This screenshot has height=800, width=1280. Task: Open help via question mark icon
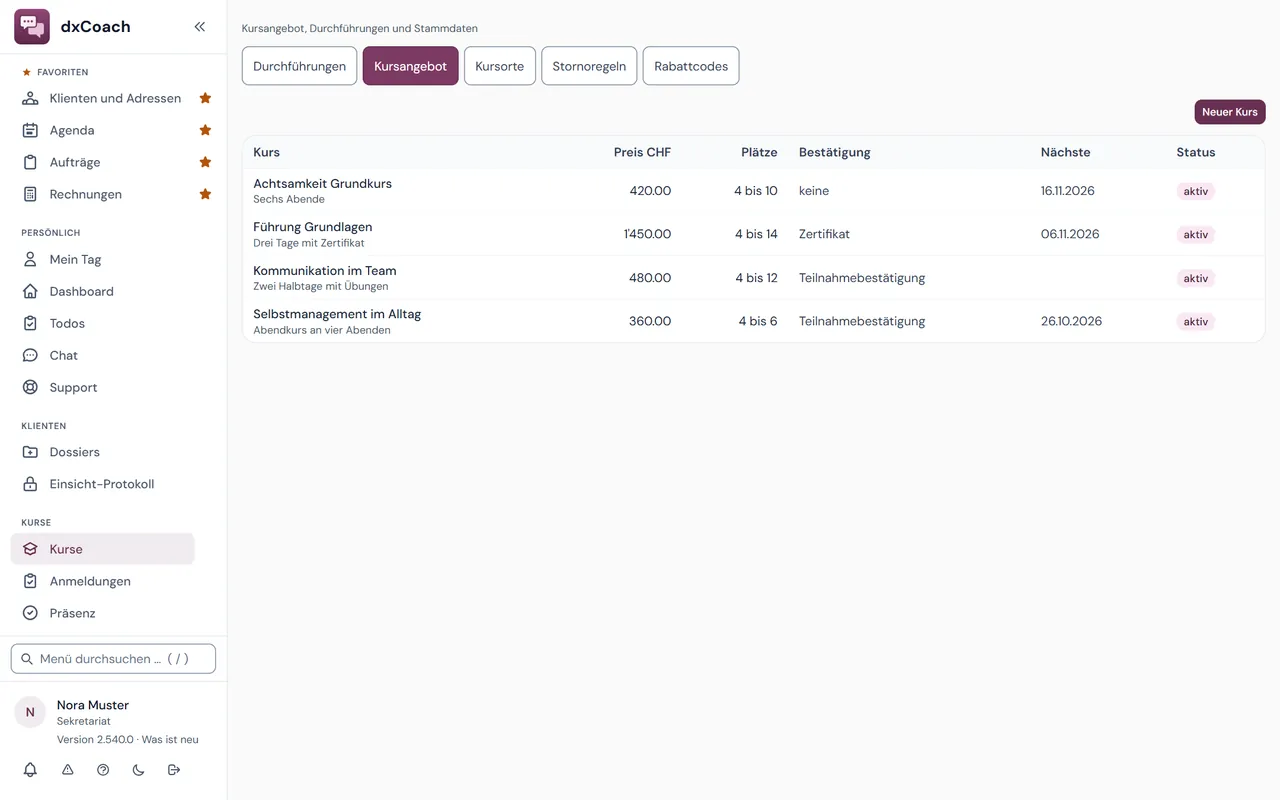point(103,770)
